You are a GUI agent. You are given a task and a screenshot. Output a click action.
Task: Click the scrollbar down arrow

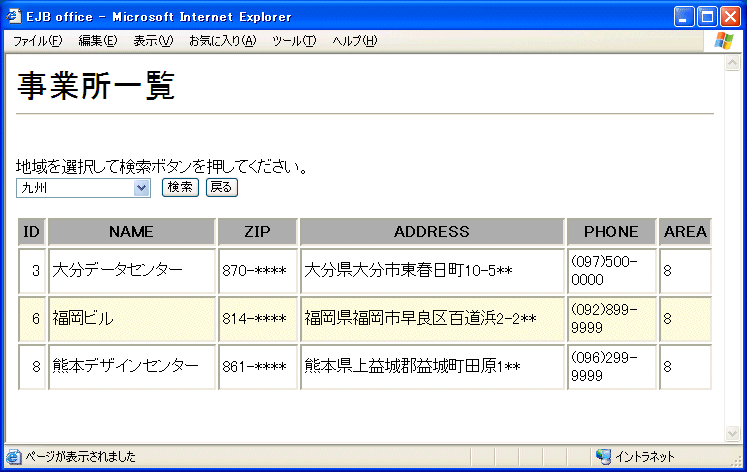tap(732, 433)
